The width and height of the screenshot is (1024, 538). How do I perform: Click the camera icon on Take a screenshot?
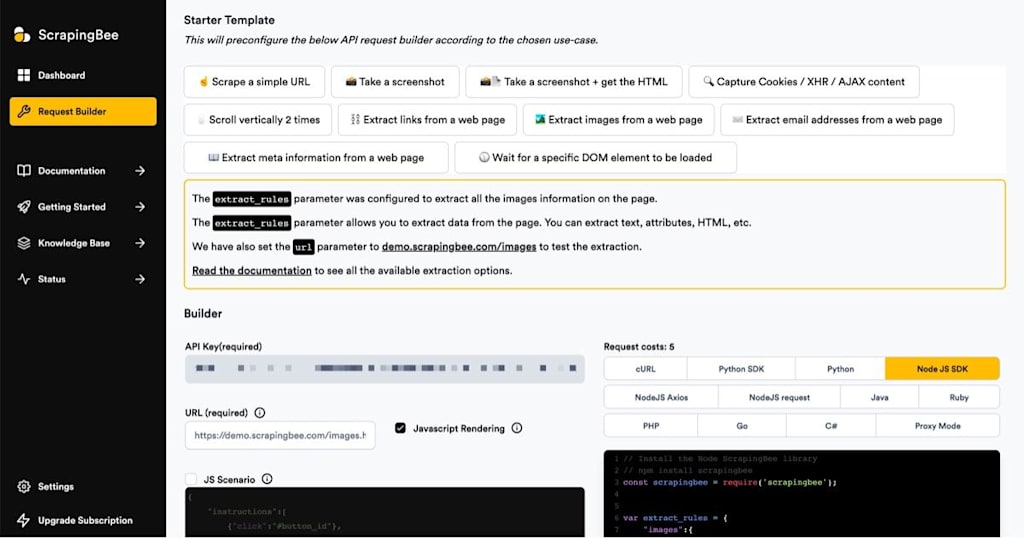(351, 82)
